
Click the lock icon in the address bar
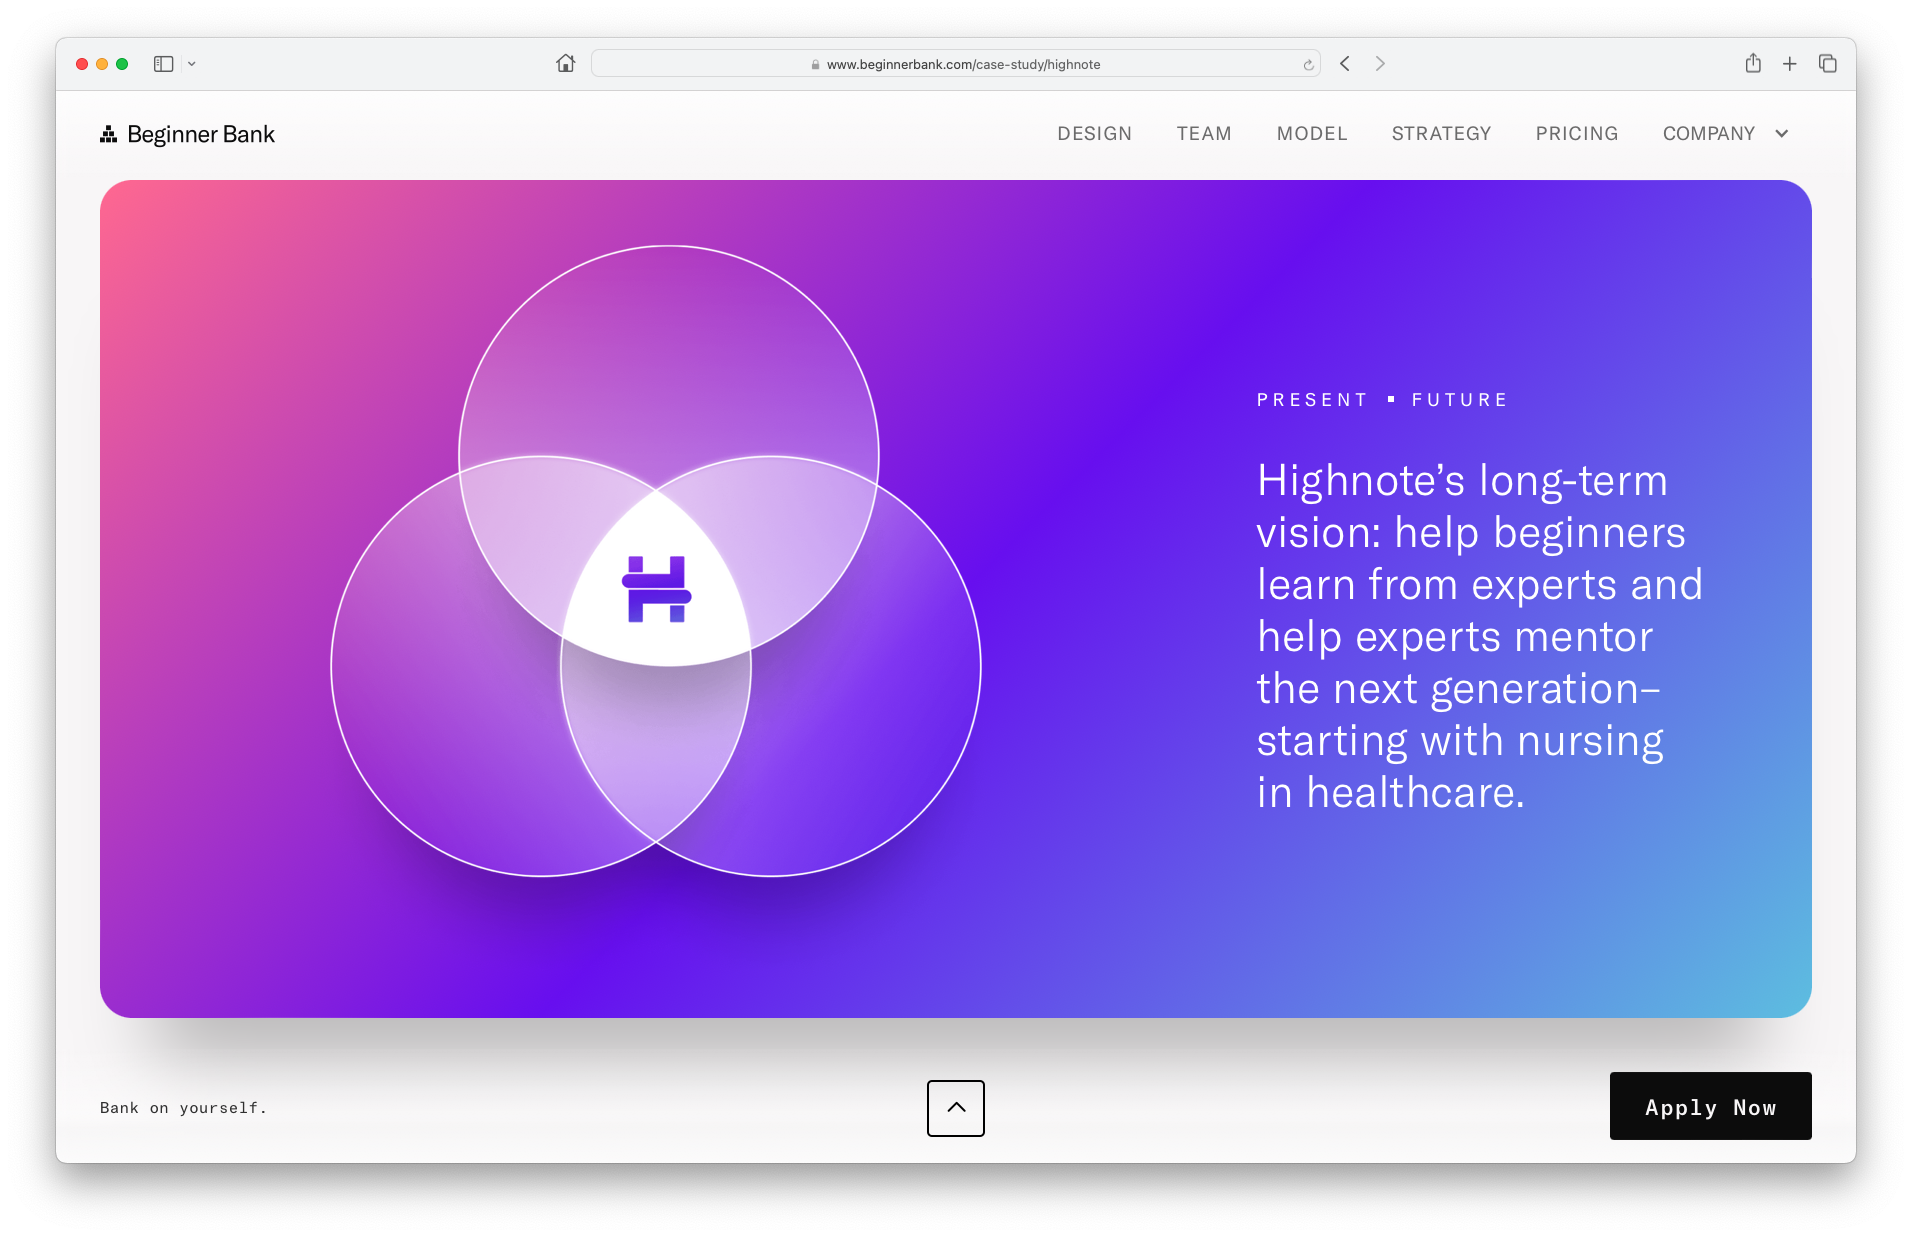[x=816, y=65]
